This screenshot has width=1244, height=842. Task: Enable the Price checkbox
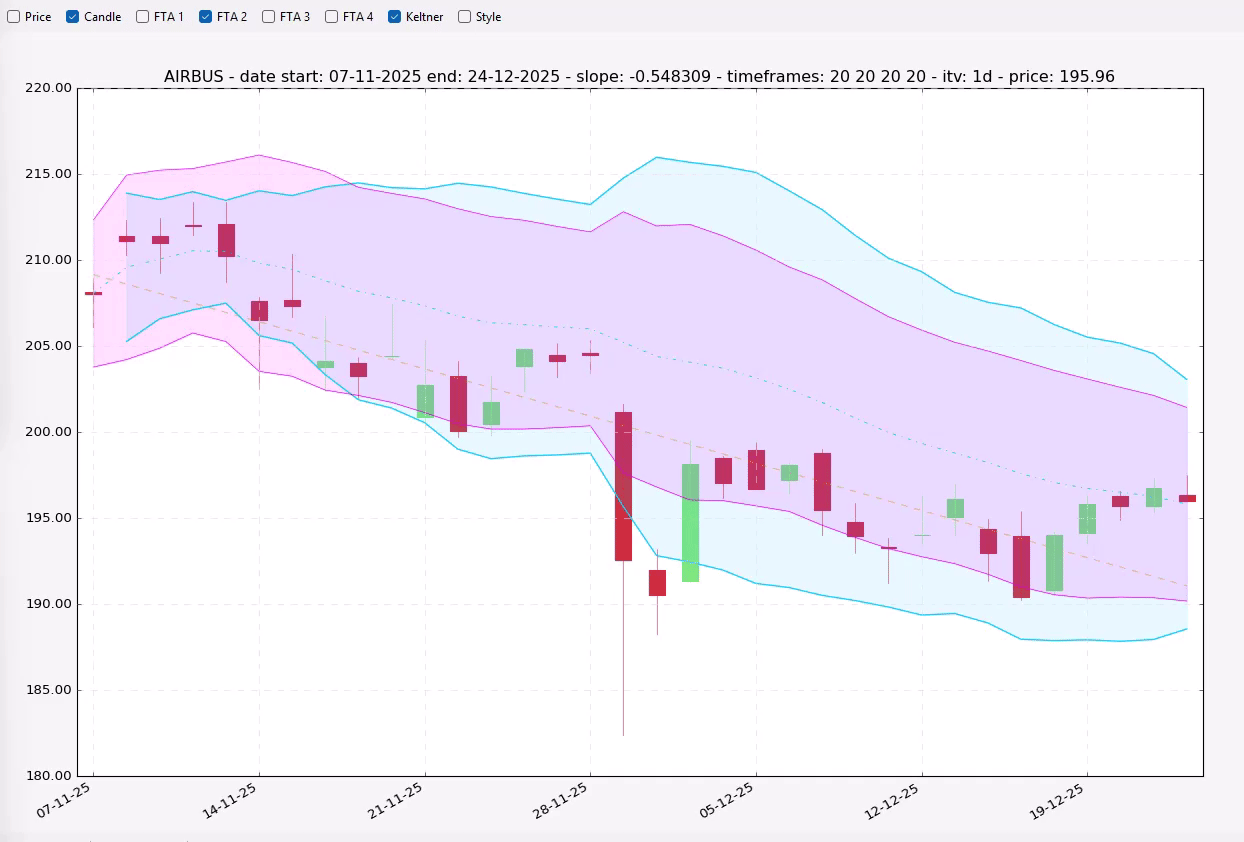(14, 17)
